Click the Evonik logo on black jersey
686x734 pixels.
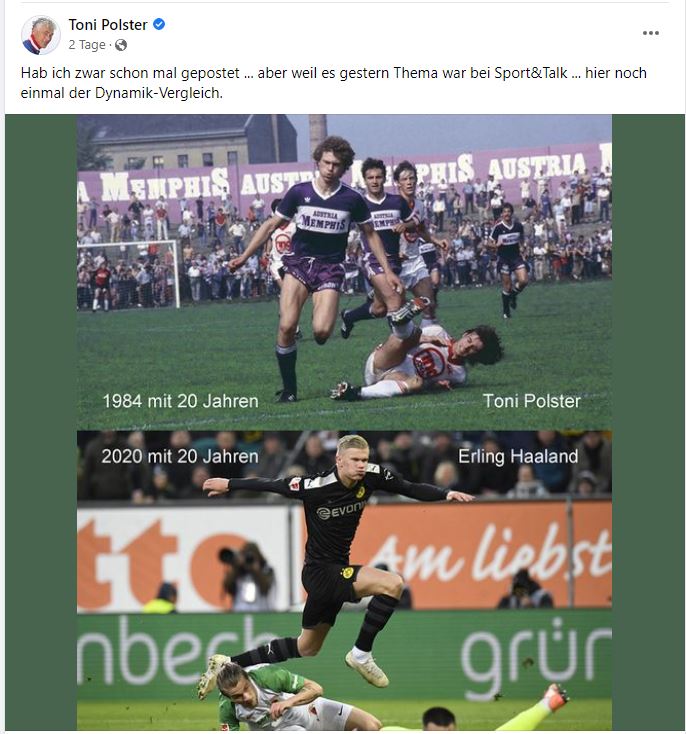[x=341, y=510]
